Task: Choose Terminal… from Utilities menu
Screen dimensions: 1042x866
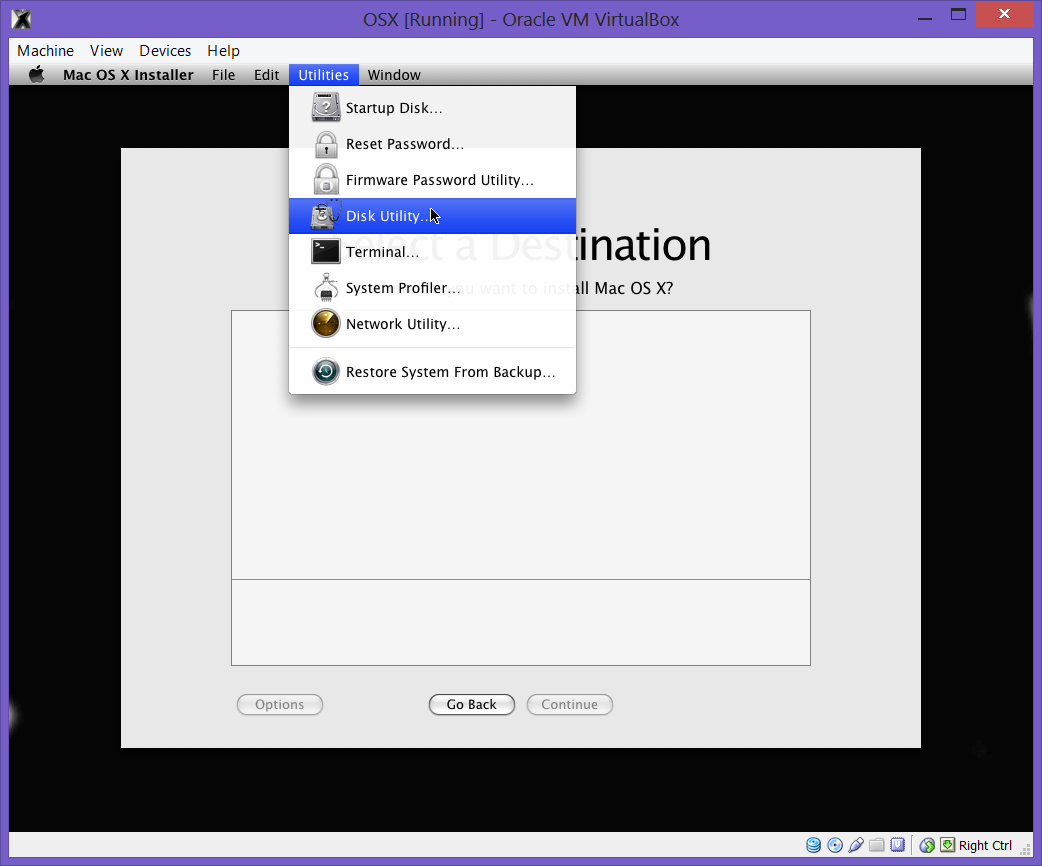Action: coord(433,251)
